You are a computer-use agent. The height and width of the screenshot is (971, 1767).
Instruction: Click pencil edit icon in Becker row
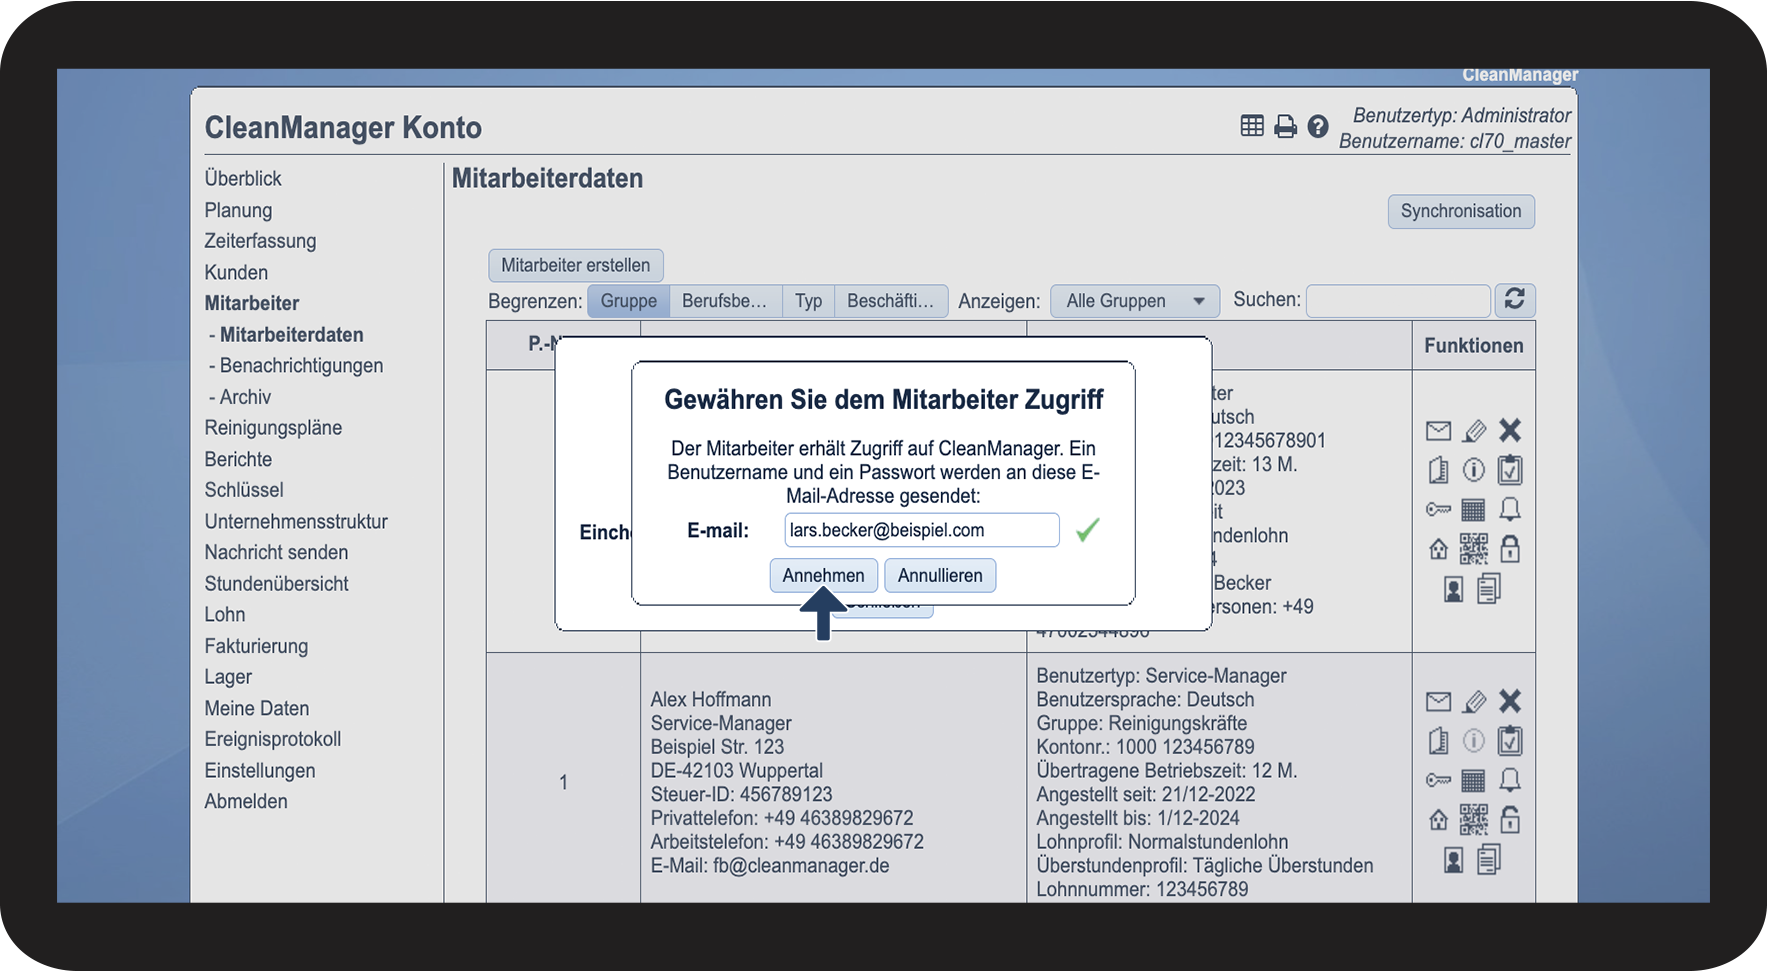1474,431
